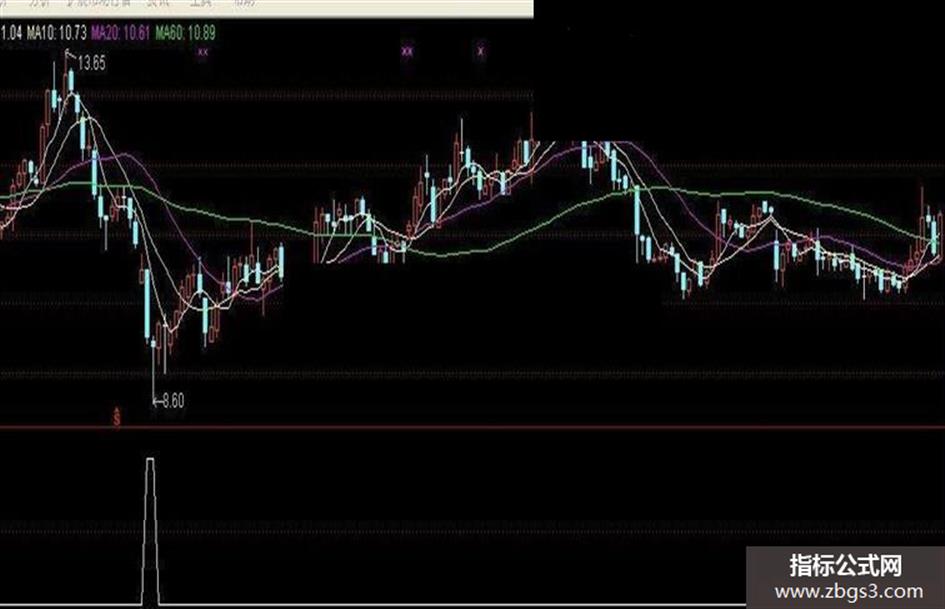The height and width of the screenshot is (609, 945).
Task: Select the red $ marker above divider
Action: click(117, 417)
